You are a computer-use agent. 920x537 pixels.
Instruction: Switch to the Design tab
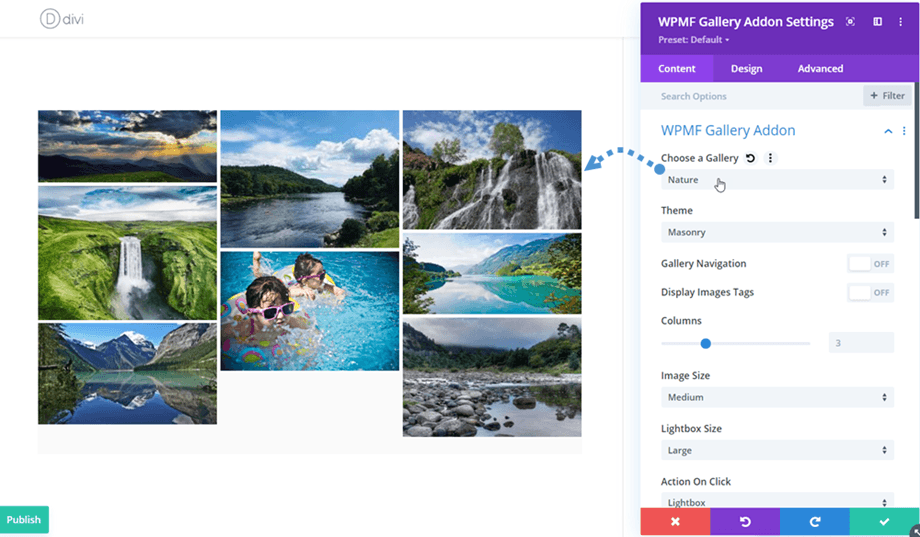tap(746, 69)
